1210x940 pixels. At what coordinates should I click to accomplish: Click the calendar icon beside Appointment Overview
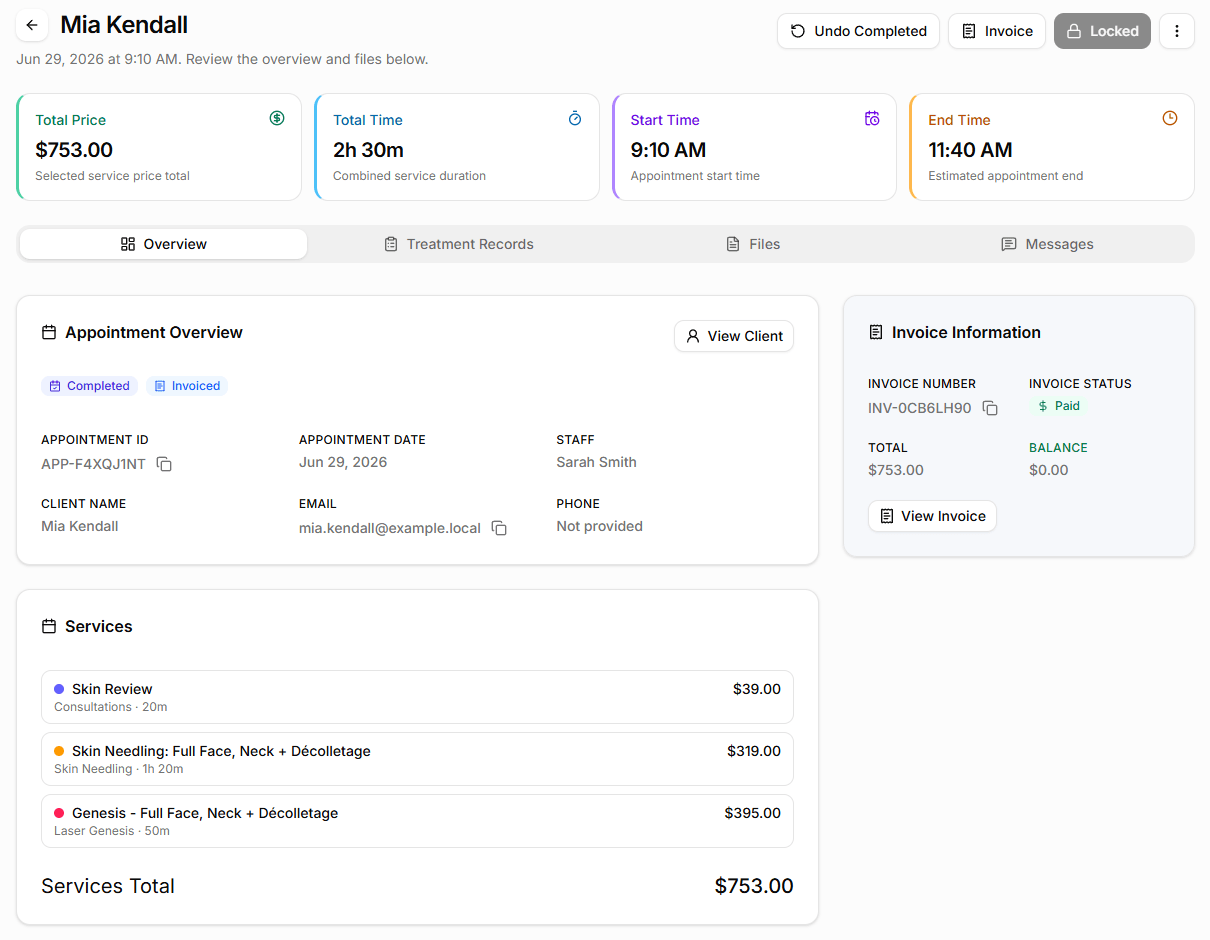pos(49,332)
